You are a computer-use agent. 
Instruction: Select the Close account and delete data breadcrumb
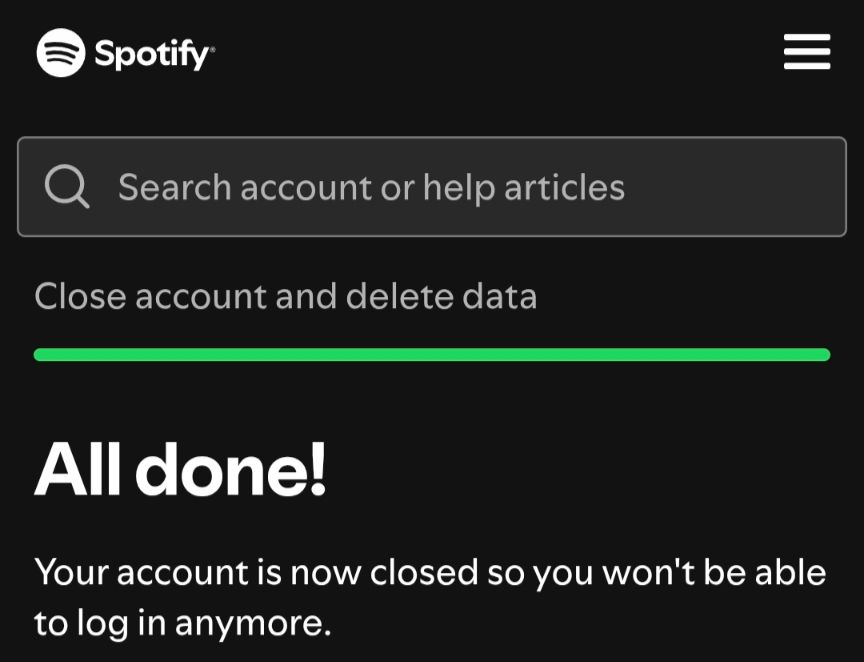[x=286, y=296]
